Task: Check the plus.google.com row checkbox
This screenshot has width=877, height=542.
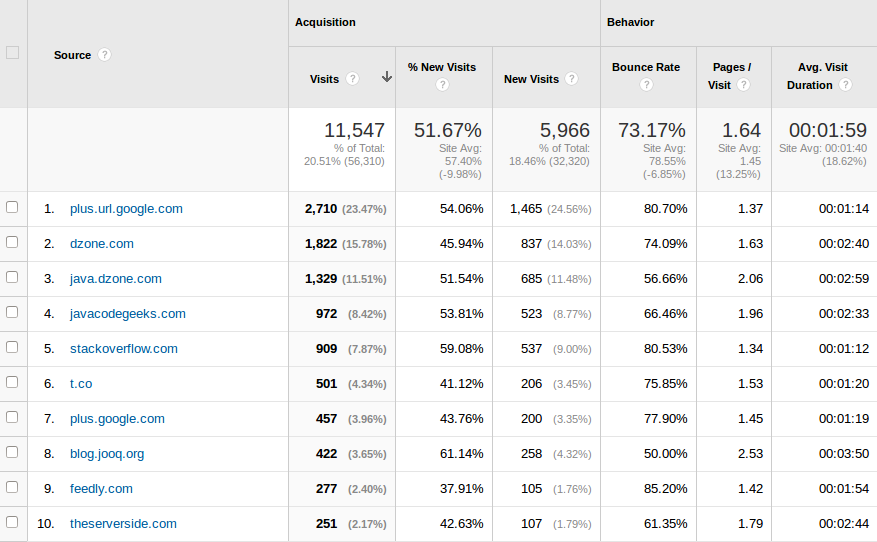Action: click(x=12, y=417)
